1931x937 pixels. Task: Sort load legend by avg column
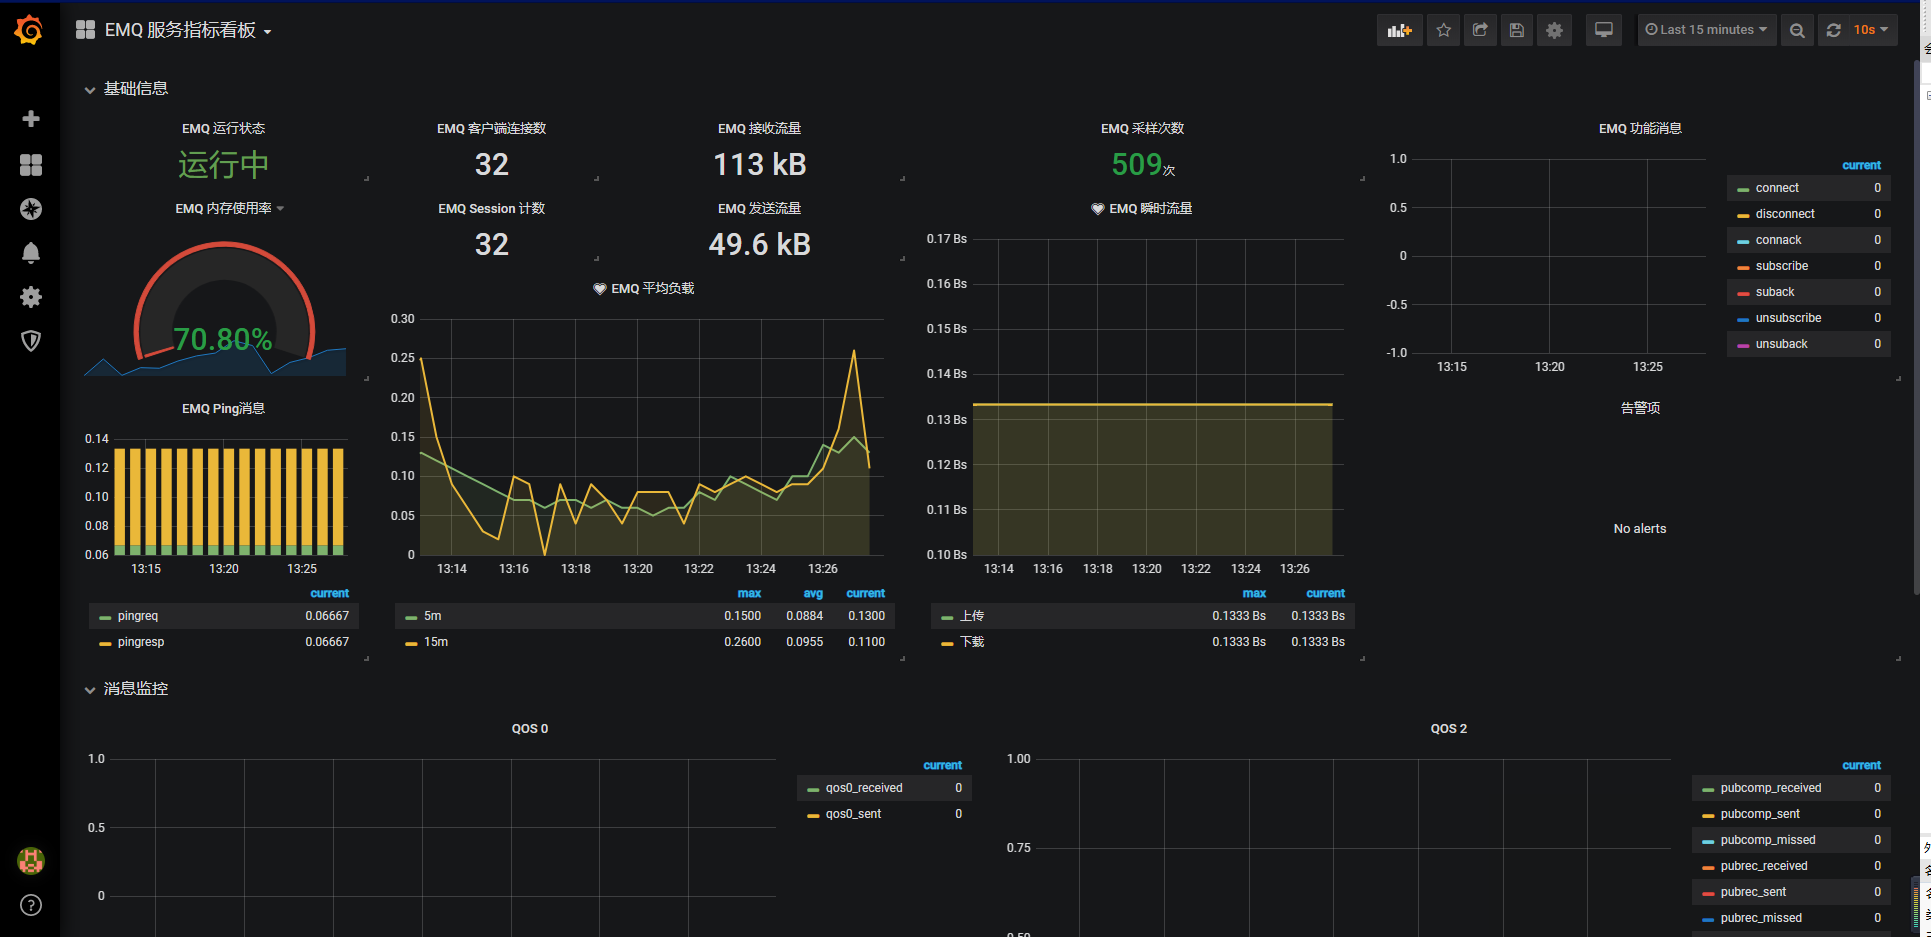click(813, 593)
